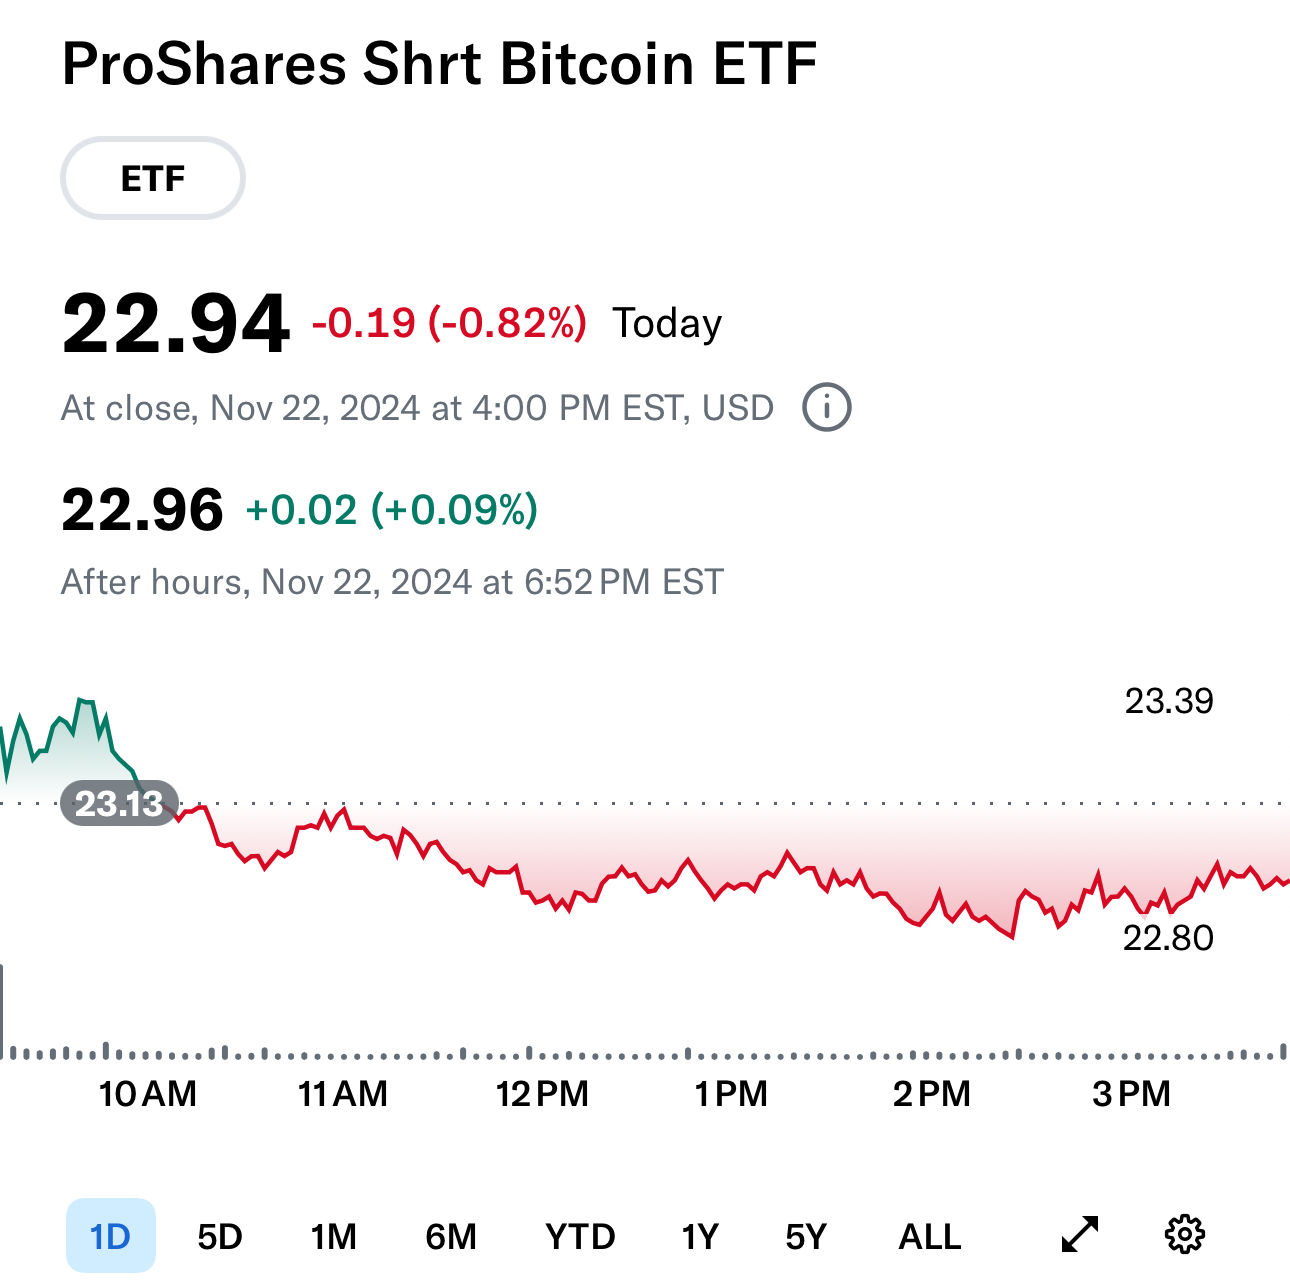The width and height of the screenshot is (1290, 1284).
Task: Switch chart to 1Y range
Action: (x=700, y=1237)
